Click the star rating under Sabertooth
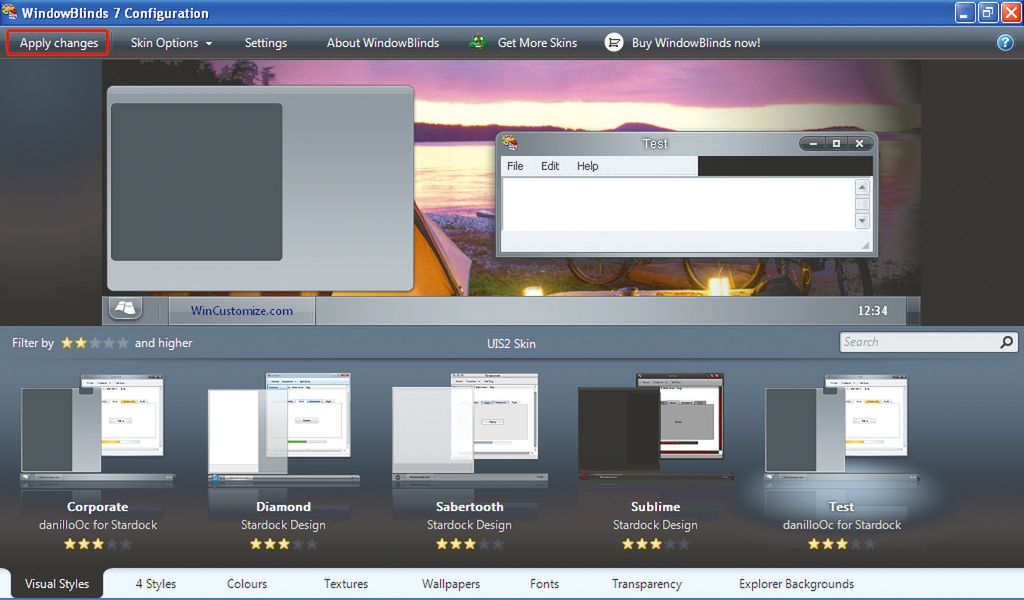Screen dimensions: 1024x600 (470, 543)
